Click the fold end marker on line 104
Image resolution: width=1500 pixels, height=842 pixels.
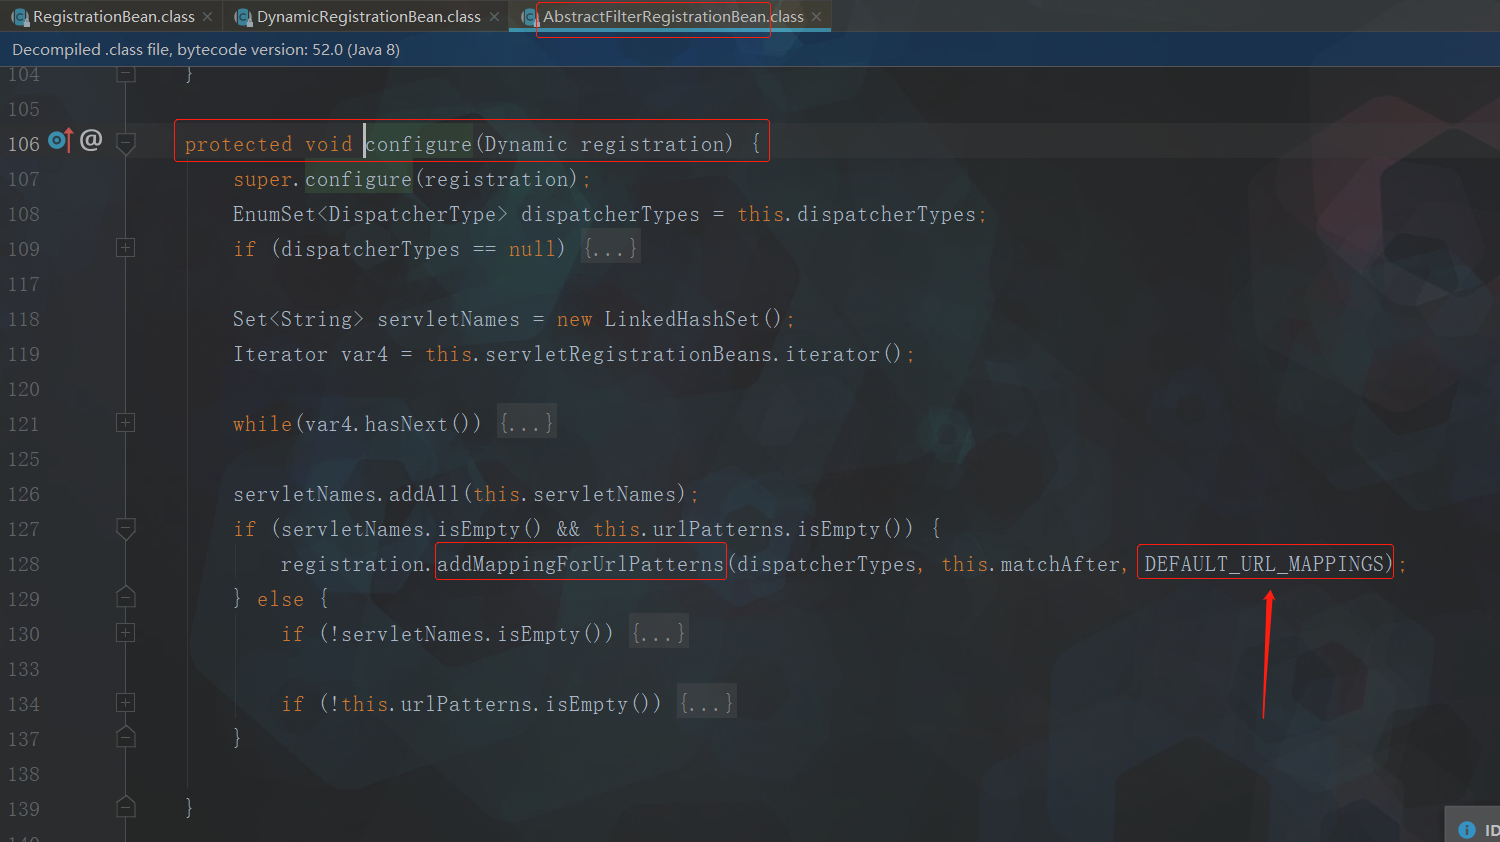click(x=126, y=74)
